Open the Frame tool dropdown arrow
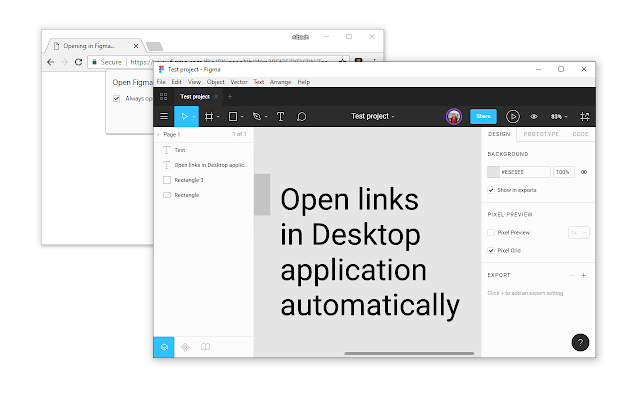This screenshot has width=640, height=400. (x=218, y=117)
